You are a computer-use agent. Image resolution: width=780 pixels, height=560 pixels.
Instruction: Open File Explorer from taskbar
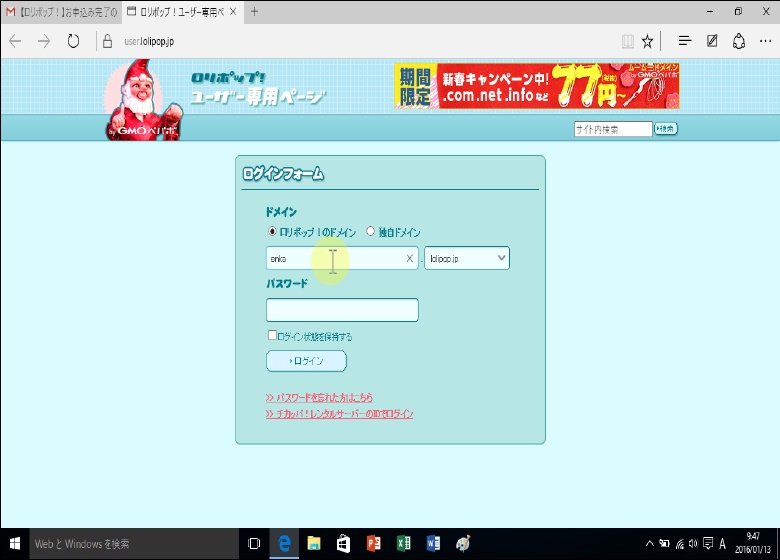coord(314,544)
